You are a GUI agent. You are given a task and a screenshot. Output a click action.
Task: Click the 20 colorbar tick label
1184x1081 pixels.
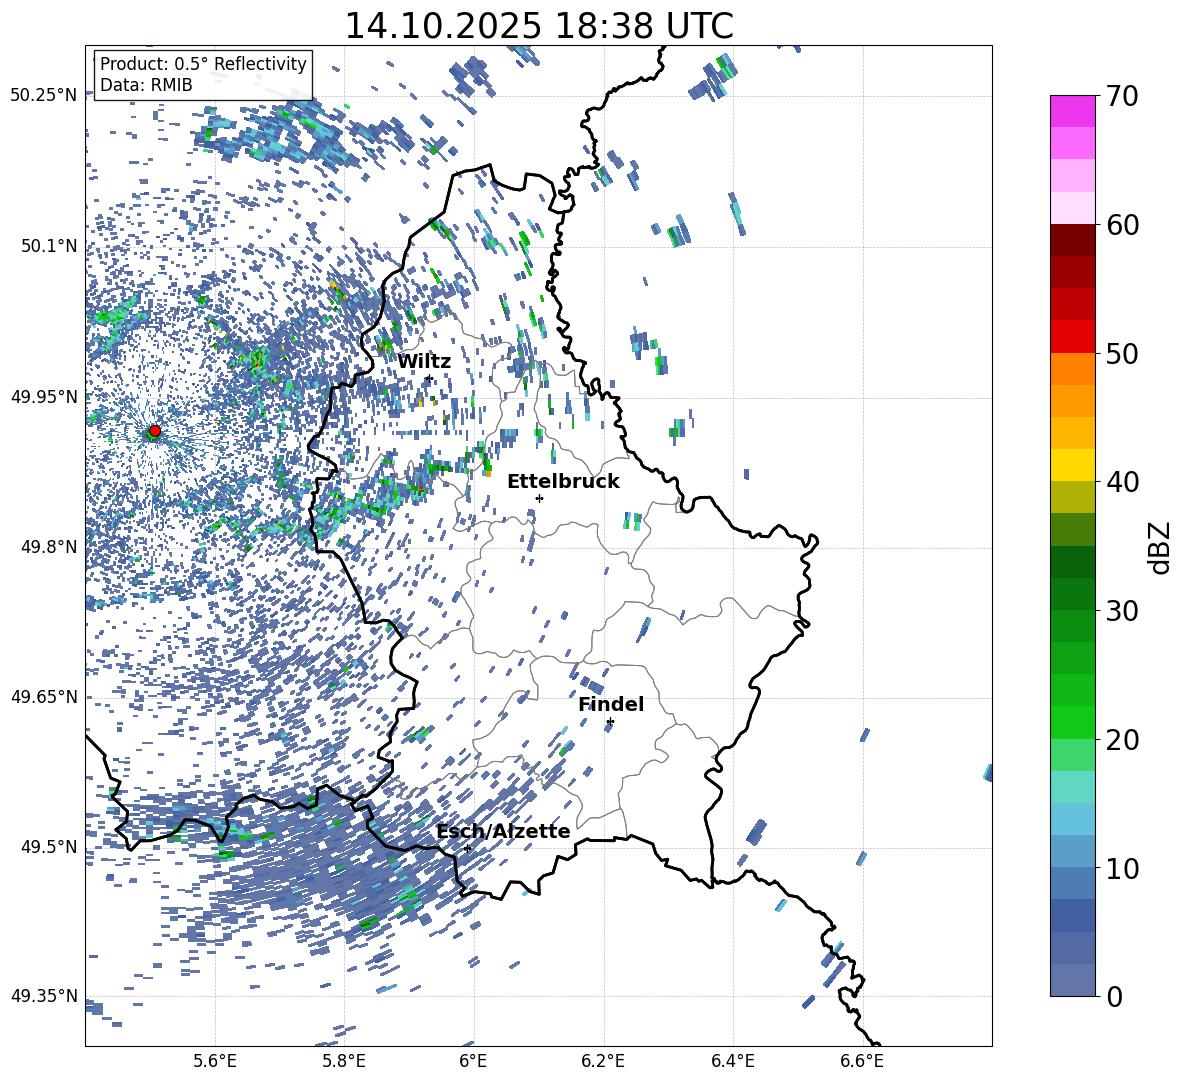pyautogui.click(x=1123, y=739)
